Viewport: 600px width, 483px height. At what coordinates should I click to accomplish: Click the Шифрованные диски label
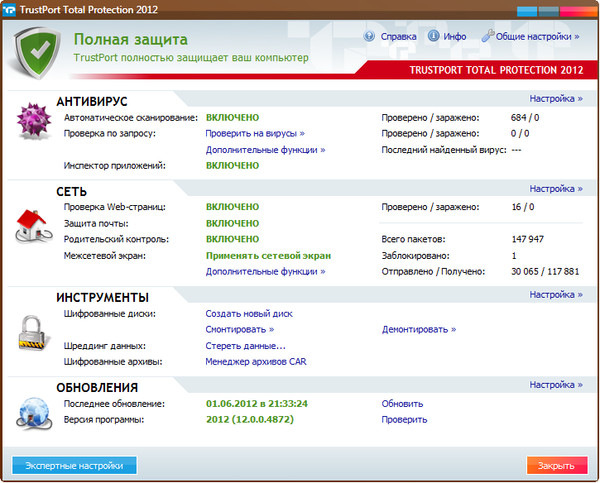tap(110, 314)
